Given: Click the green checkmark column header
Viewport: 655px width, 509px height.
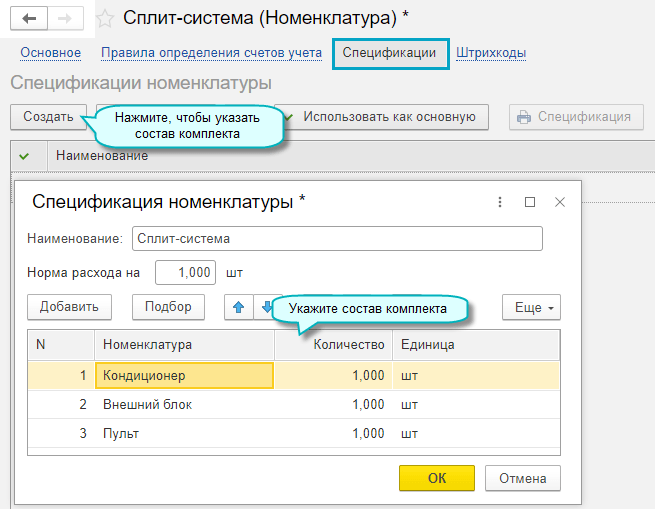Looking at the screenshot, I should pos(25,155).
